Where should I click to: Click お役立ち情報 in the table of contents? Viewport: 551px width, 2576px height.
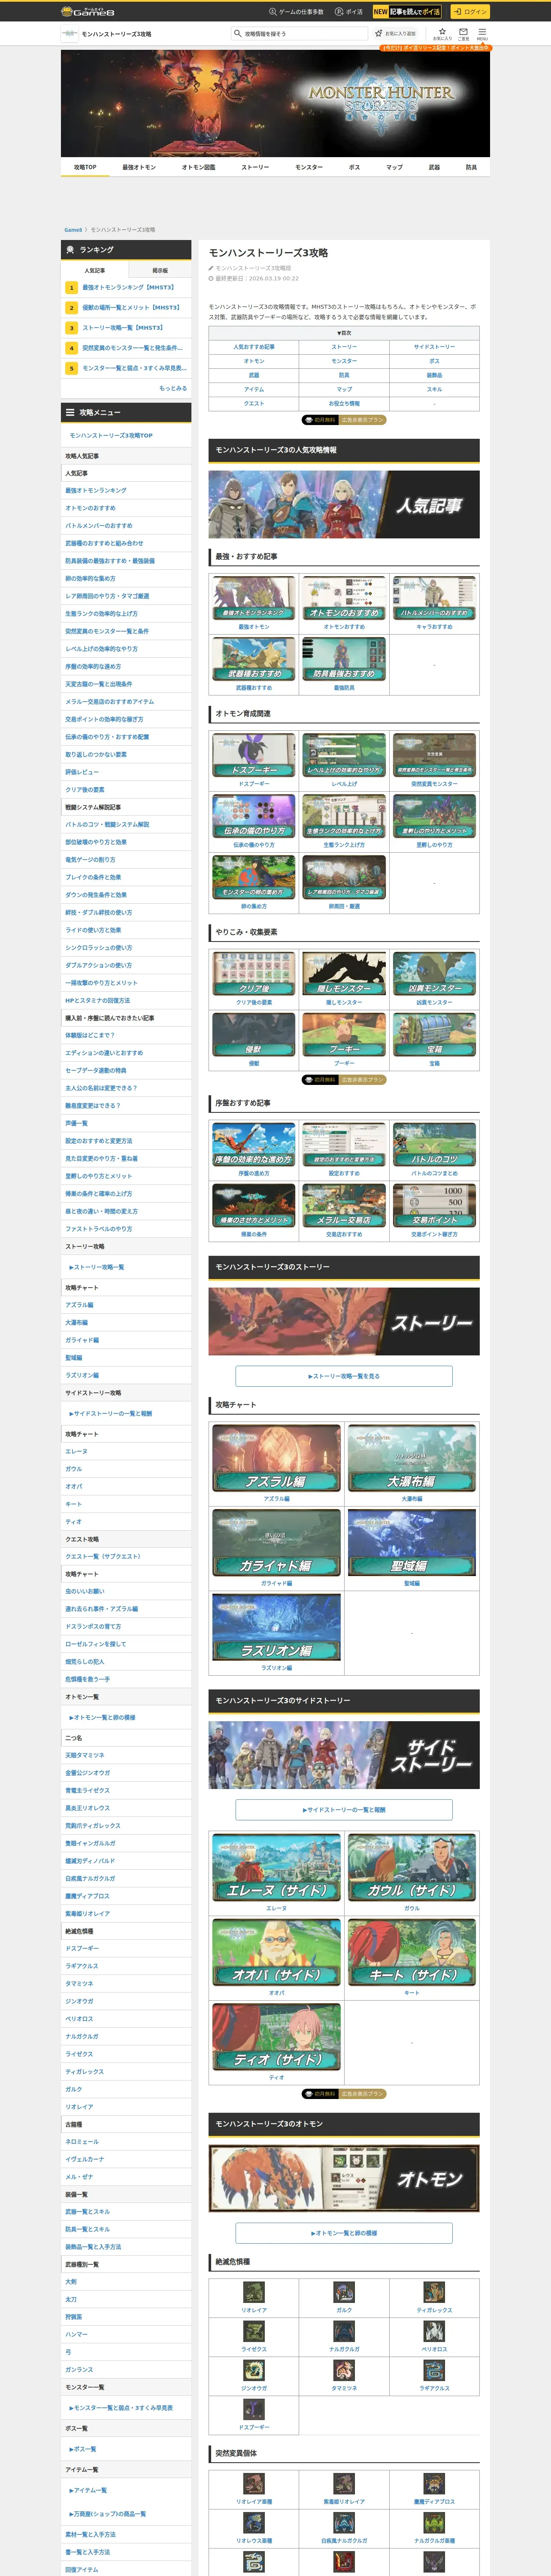point(344,403)
